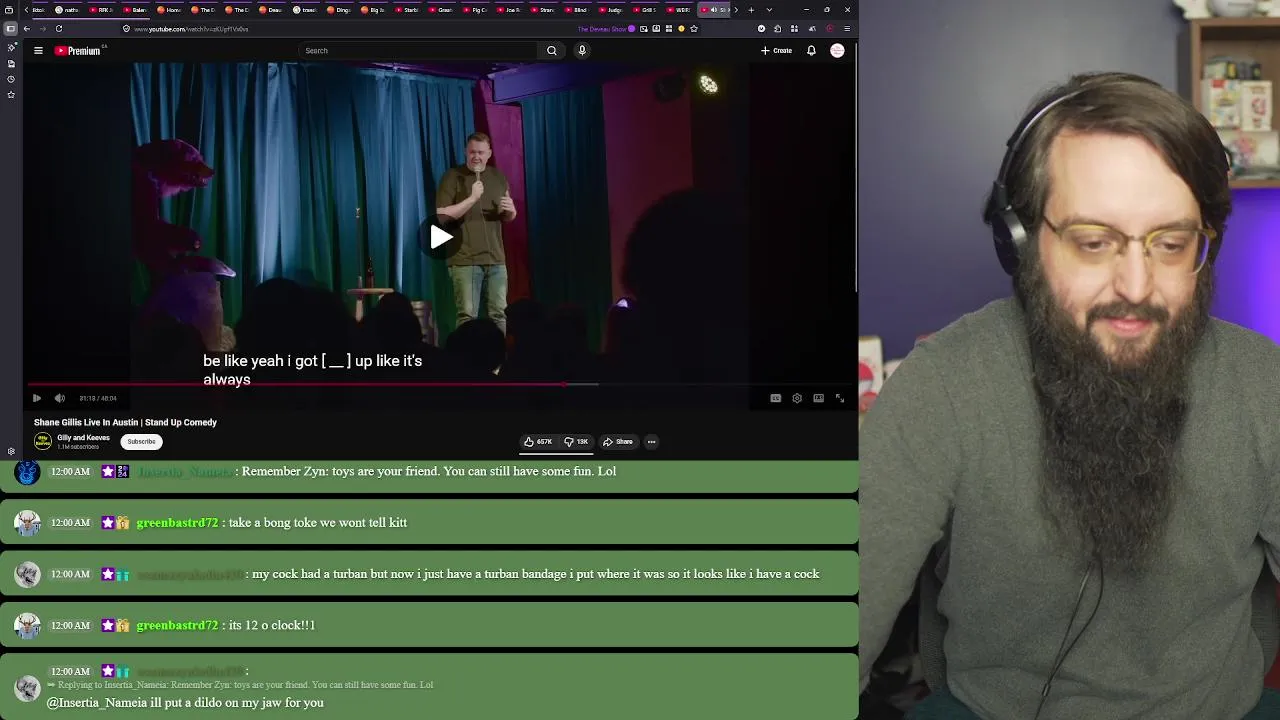The image size is (1280, 720).
Task: Switch to the Blind browser tab
Action: tap(577, 10)
